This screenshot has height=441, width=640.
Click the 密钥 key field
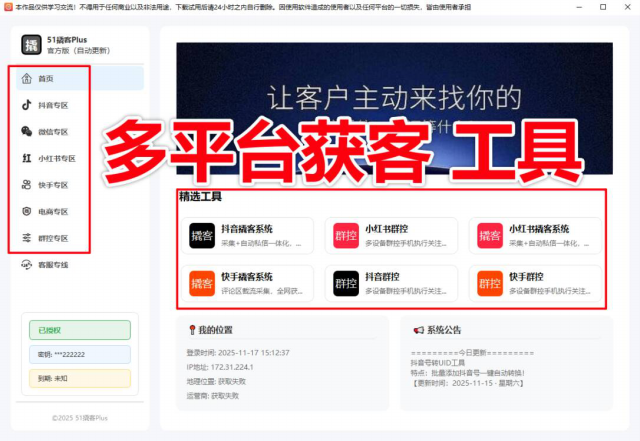point(80,354)
